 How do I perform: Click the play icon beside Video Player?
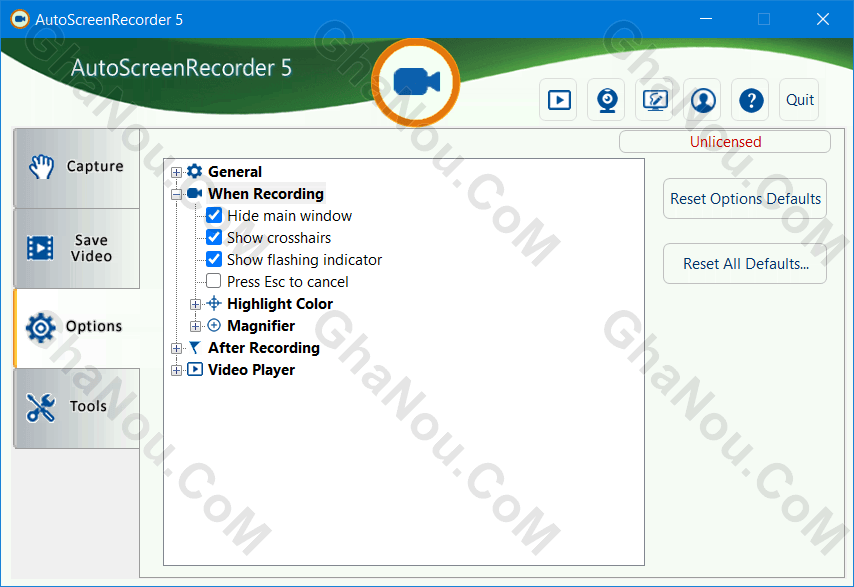pos(194,369)
